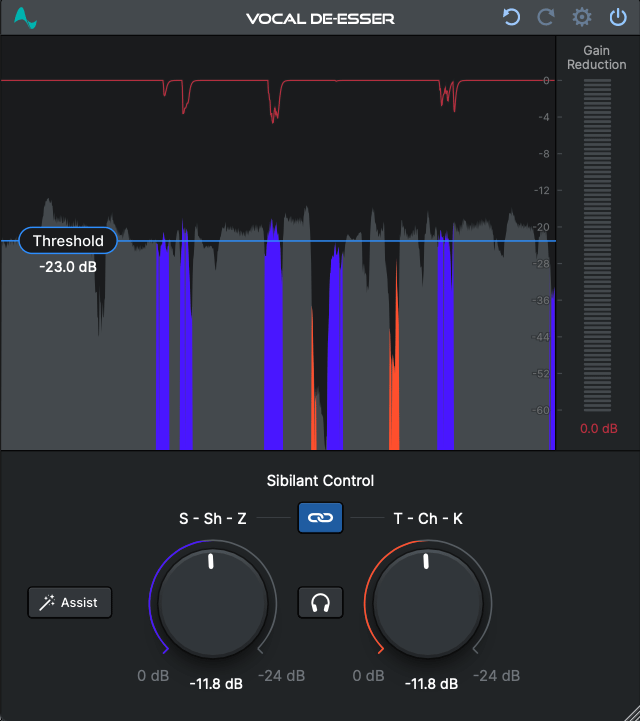Click the Gain Reduction meter

(x=597, y=245)
